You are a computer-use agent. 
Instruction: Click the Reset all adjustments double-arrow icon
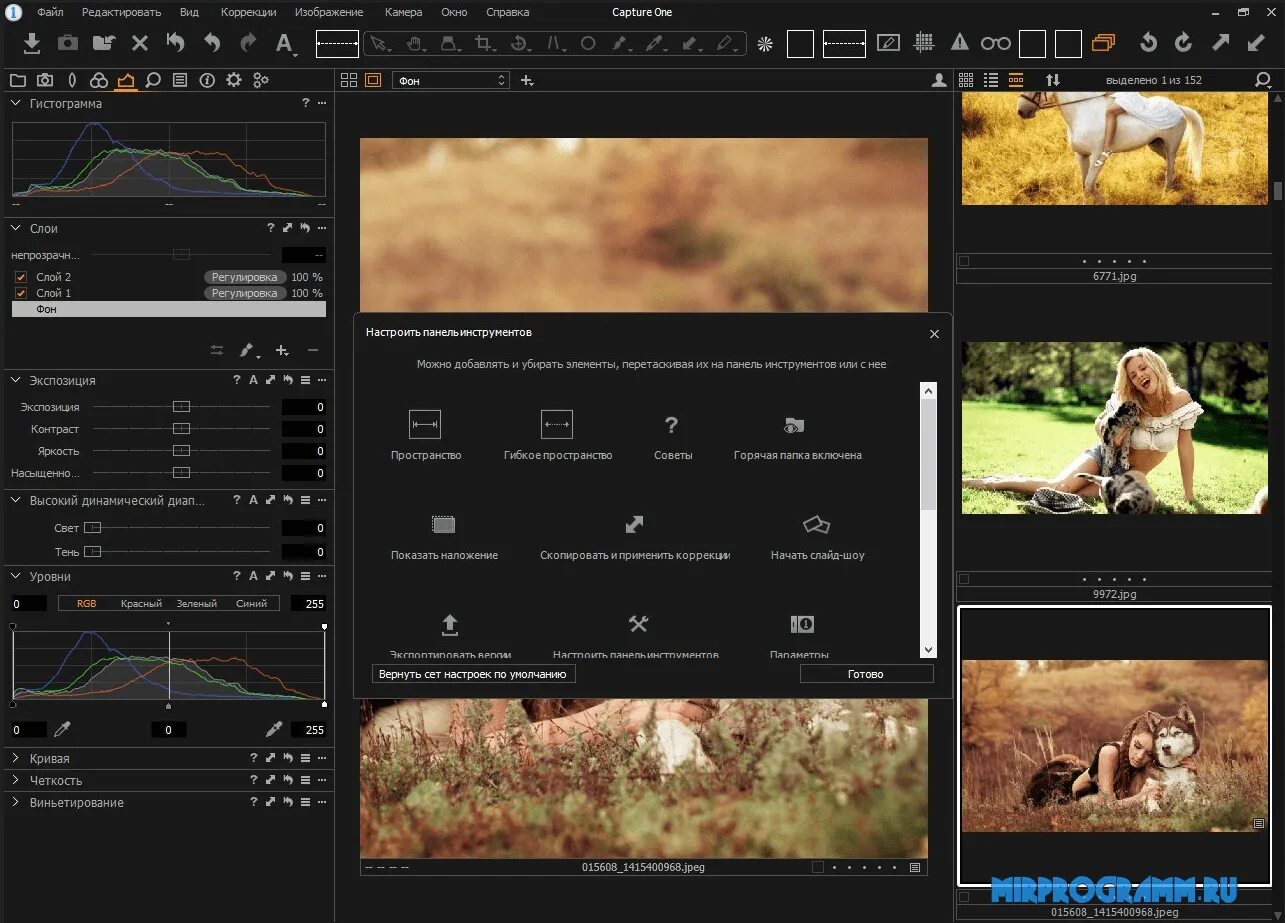[x=176, y=42]
